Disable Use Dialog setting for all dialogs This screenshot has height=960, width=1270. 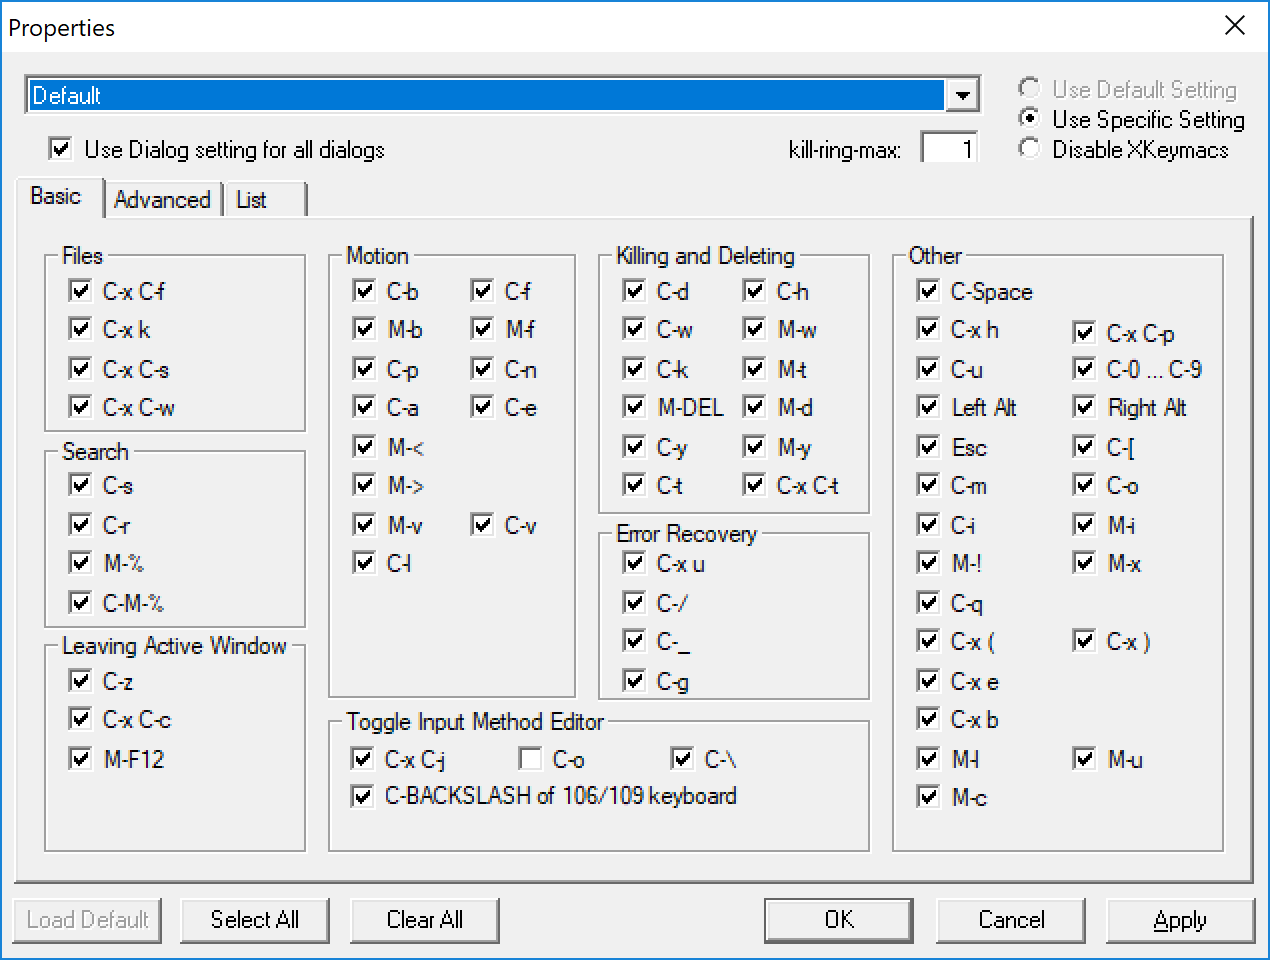60,149
